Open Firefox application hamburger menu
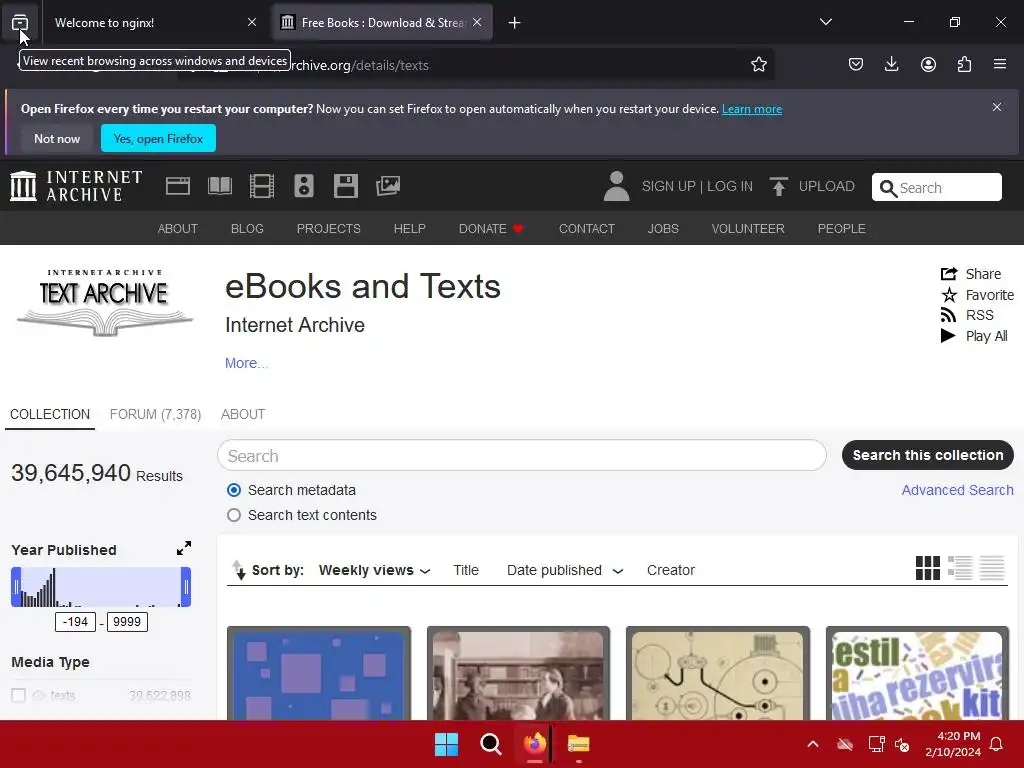Image resolution: width=1024 pixels, height=768 pixels. 1000,64
